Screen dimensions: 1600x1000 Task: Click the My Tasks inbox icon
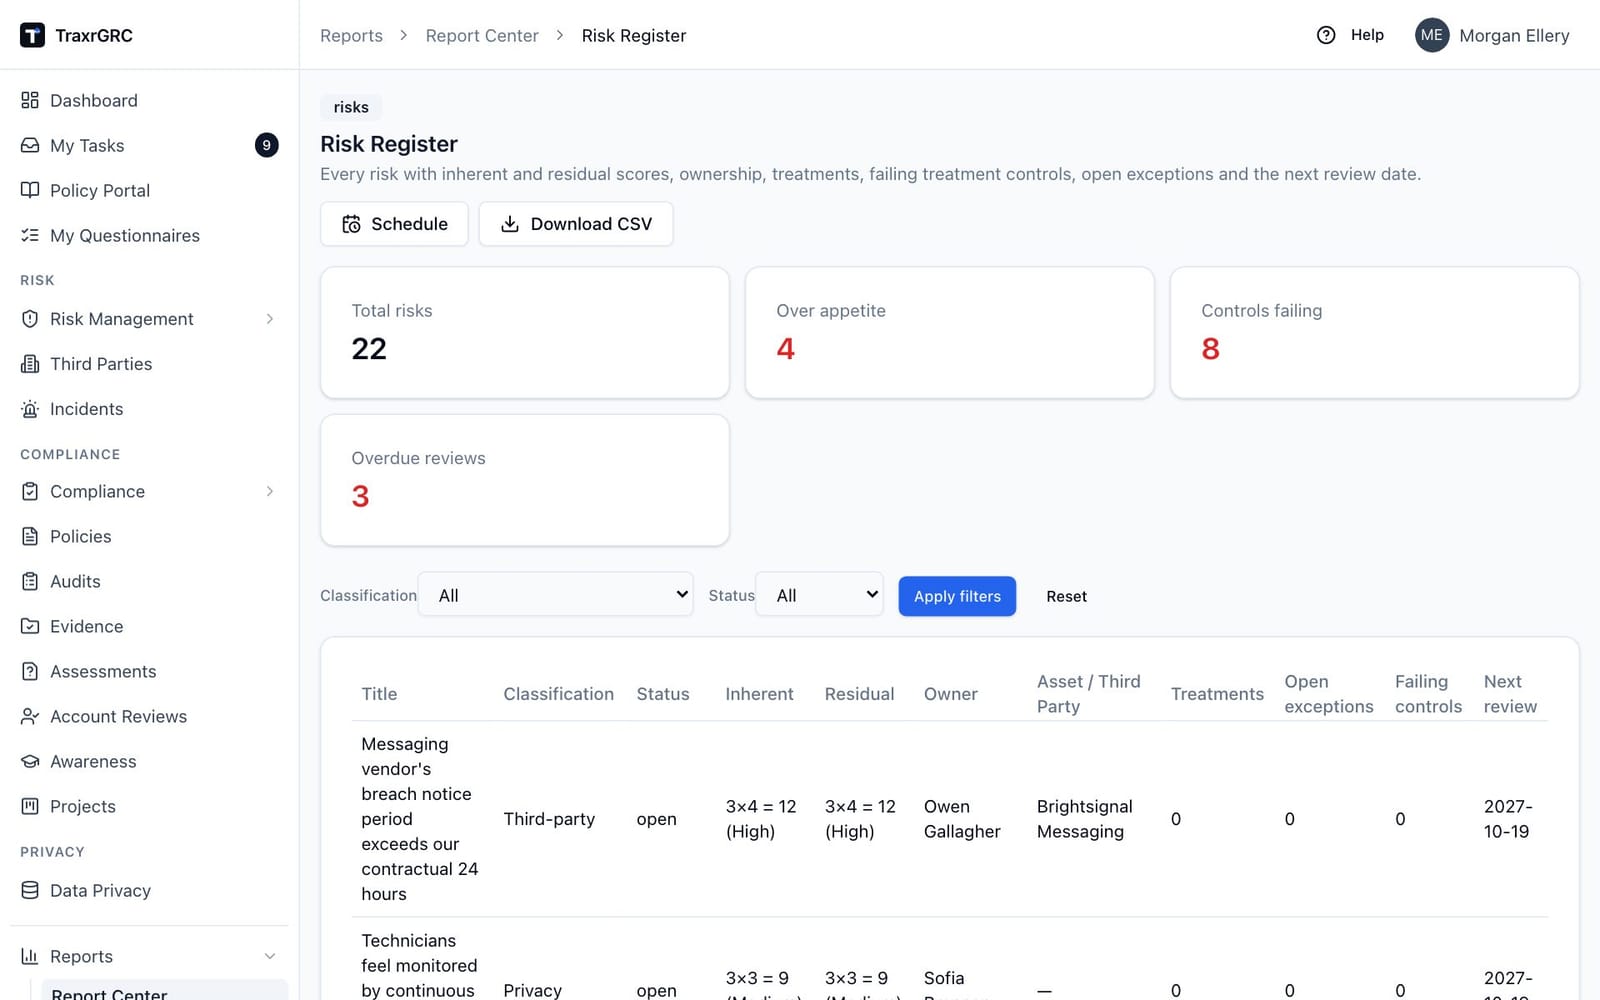30,145
